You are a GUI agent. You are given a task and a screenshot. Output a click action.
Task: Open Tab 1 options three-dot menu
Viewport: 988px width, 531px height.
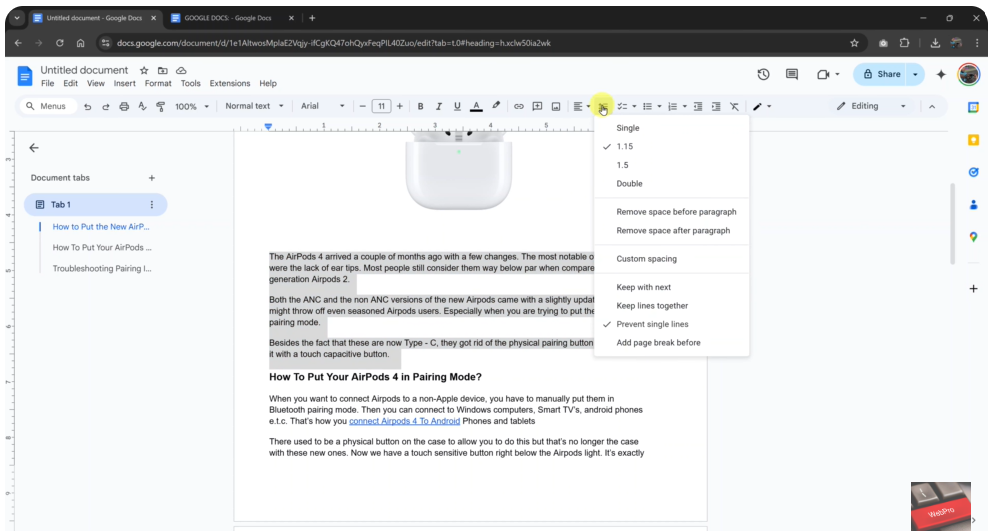pyautogui.click(x=151, y=205)
